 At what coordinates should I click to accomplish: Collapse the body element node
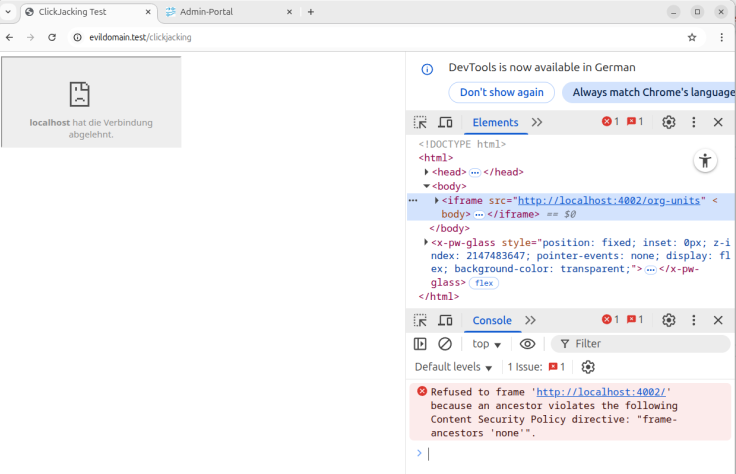pos(426,186)
